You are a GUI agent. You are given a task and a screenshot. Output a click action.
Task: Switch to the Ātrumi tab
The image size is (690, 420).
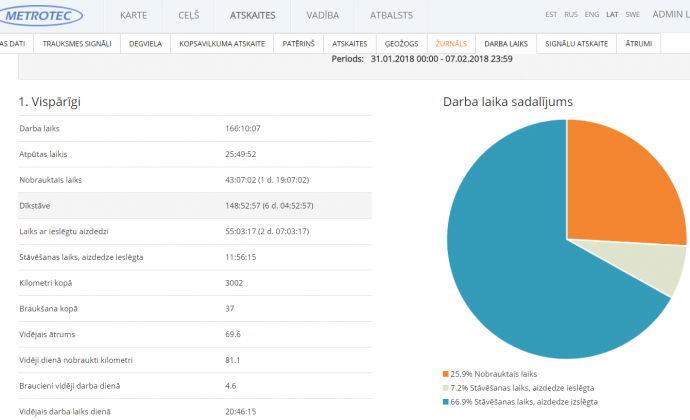coord(638,44)
